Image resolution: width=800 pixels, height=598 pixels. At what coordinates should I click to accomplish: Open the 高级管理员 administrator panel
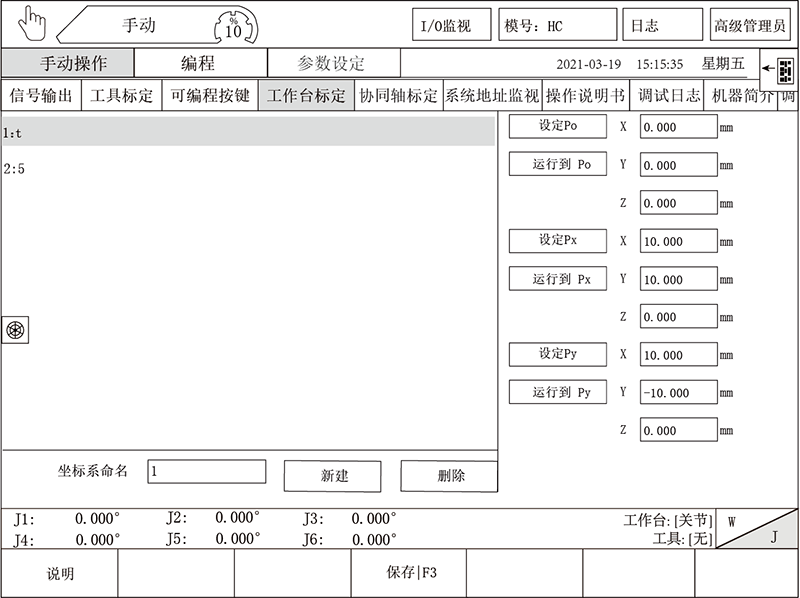[x=749, y=23]
